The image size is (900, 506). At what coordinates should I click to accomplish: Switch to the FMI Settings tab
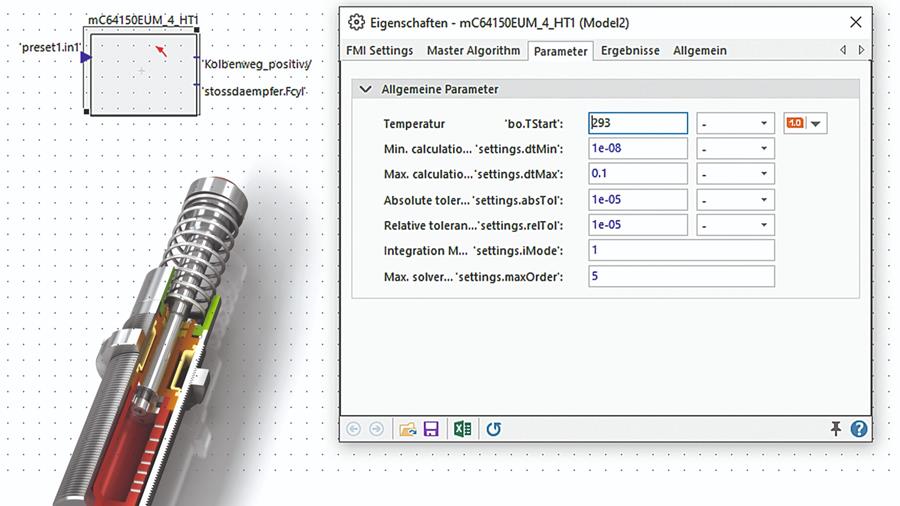pos(379,50)
